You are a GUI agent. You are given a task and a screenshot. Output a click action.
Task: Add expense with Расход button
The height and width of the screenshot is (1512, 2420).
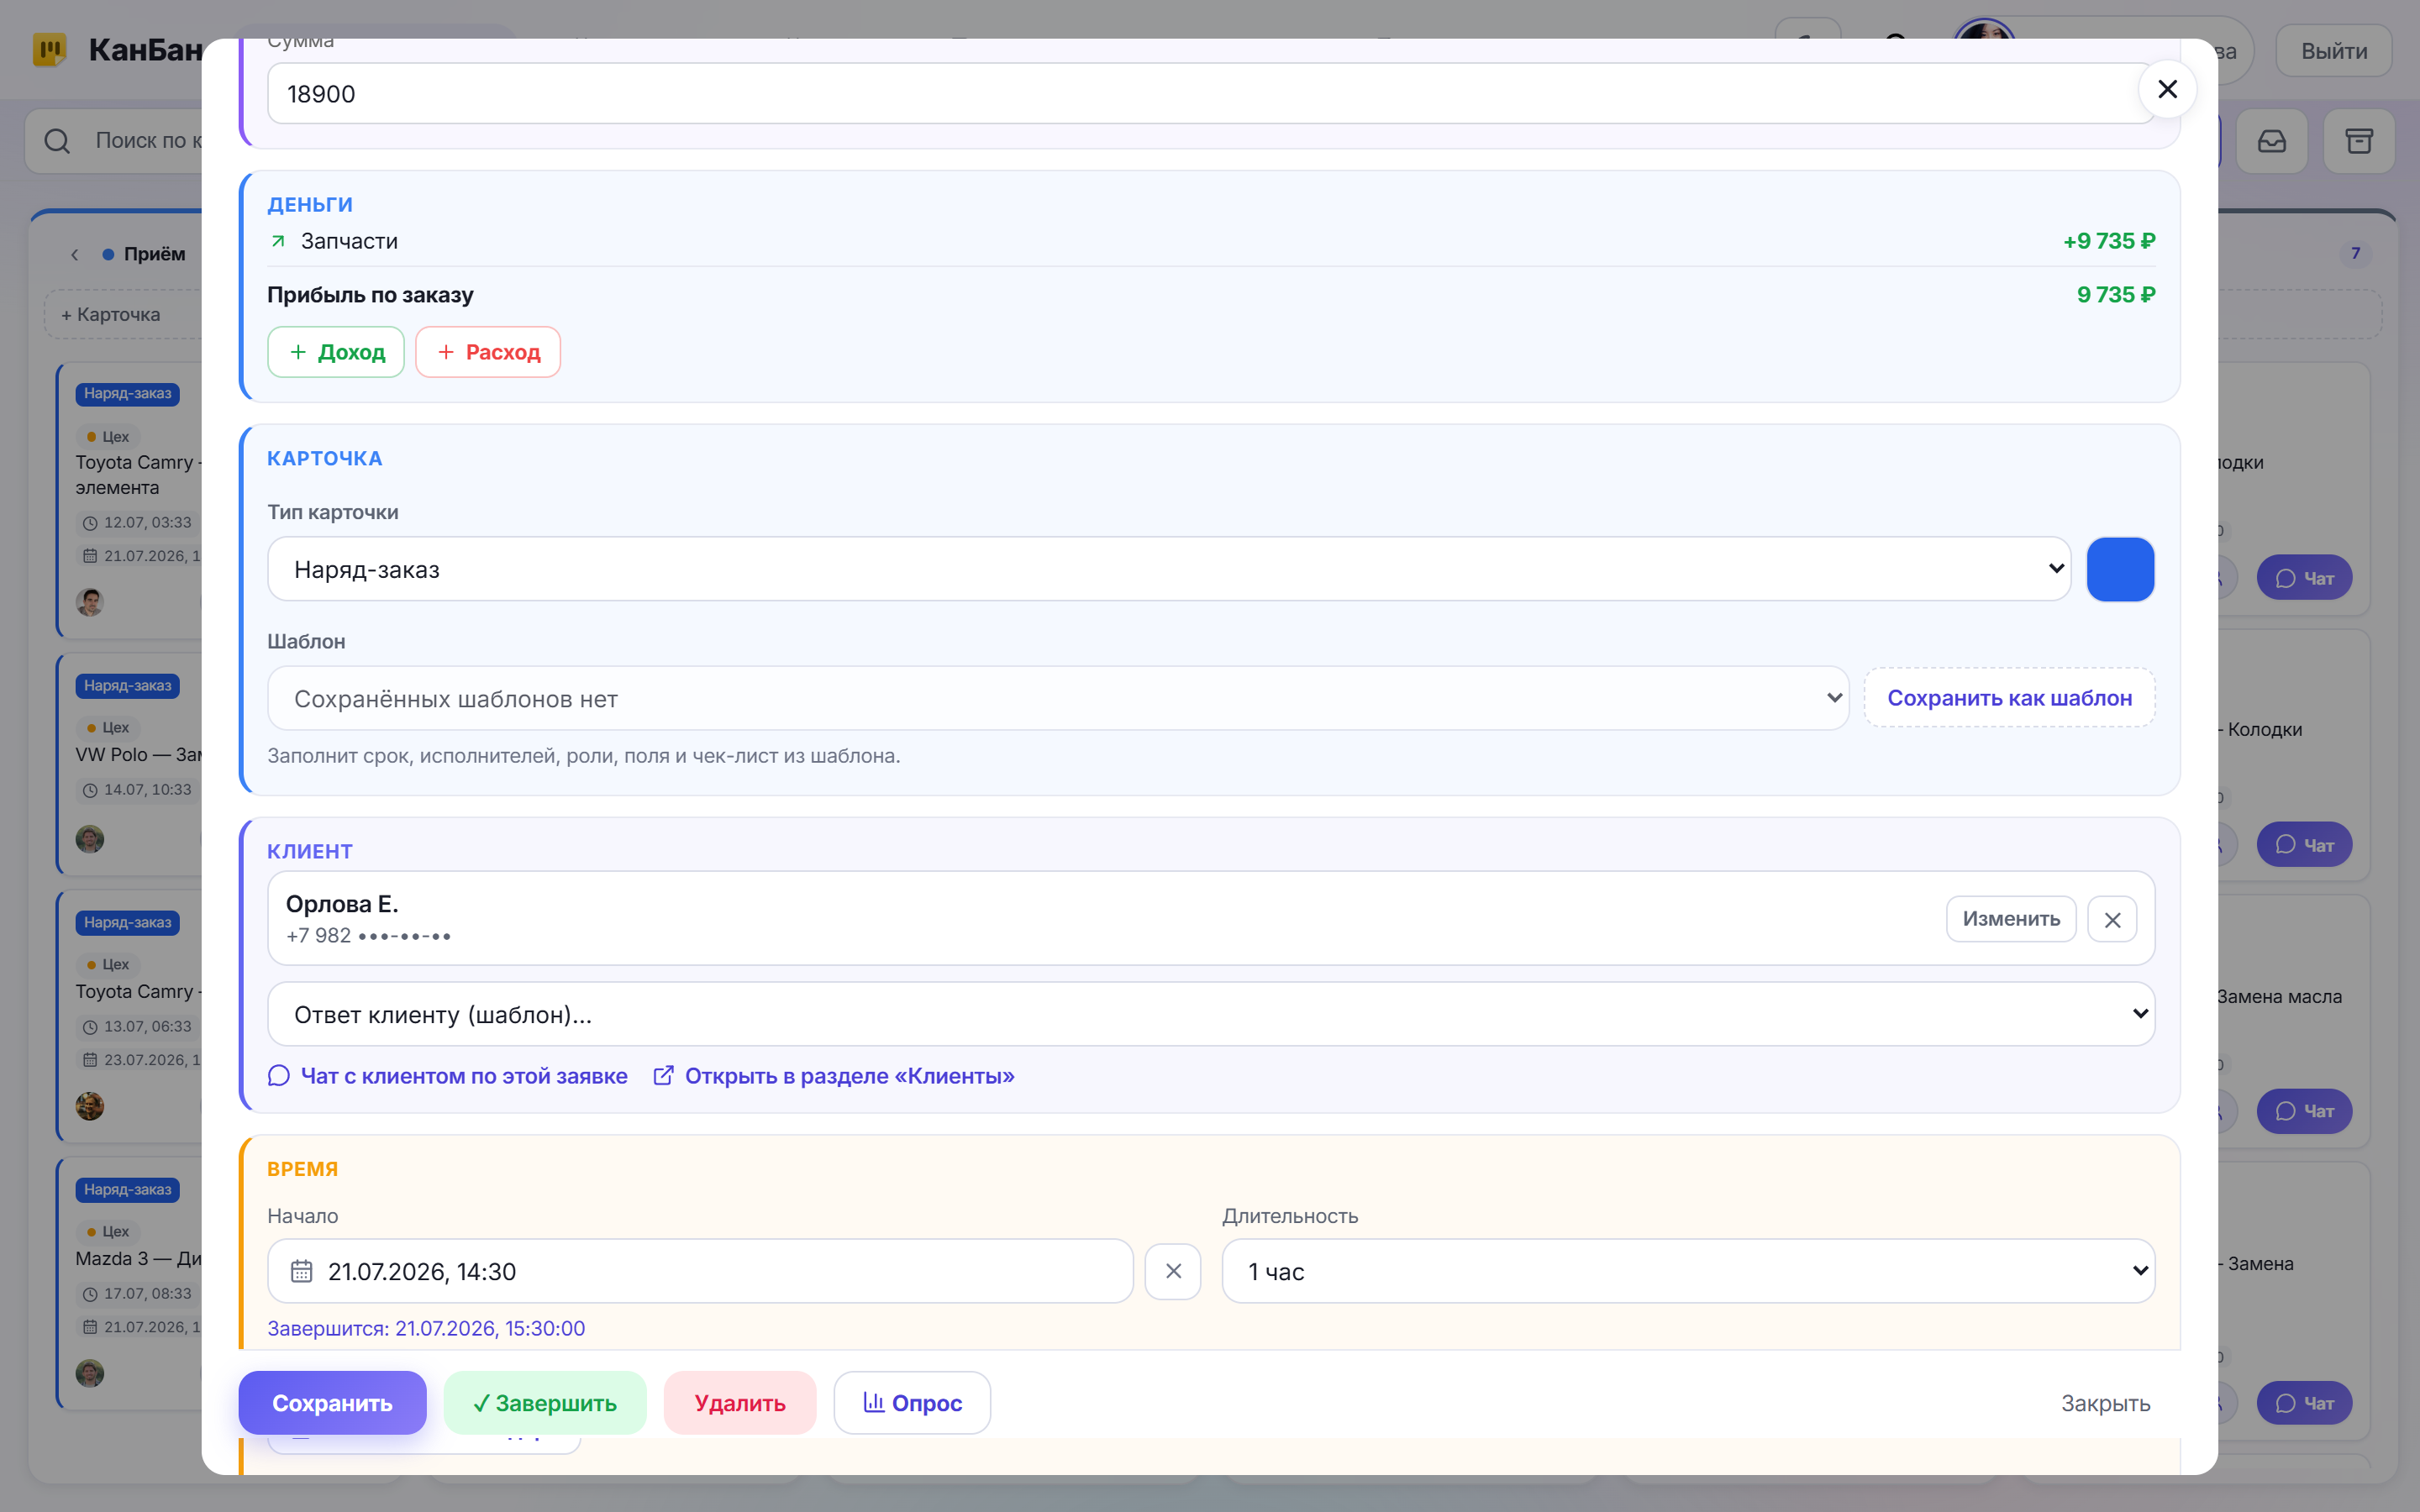point(488,352)
